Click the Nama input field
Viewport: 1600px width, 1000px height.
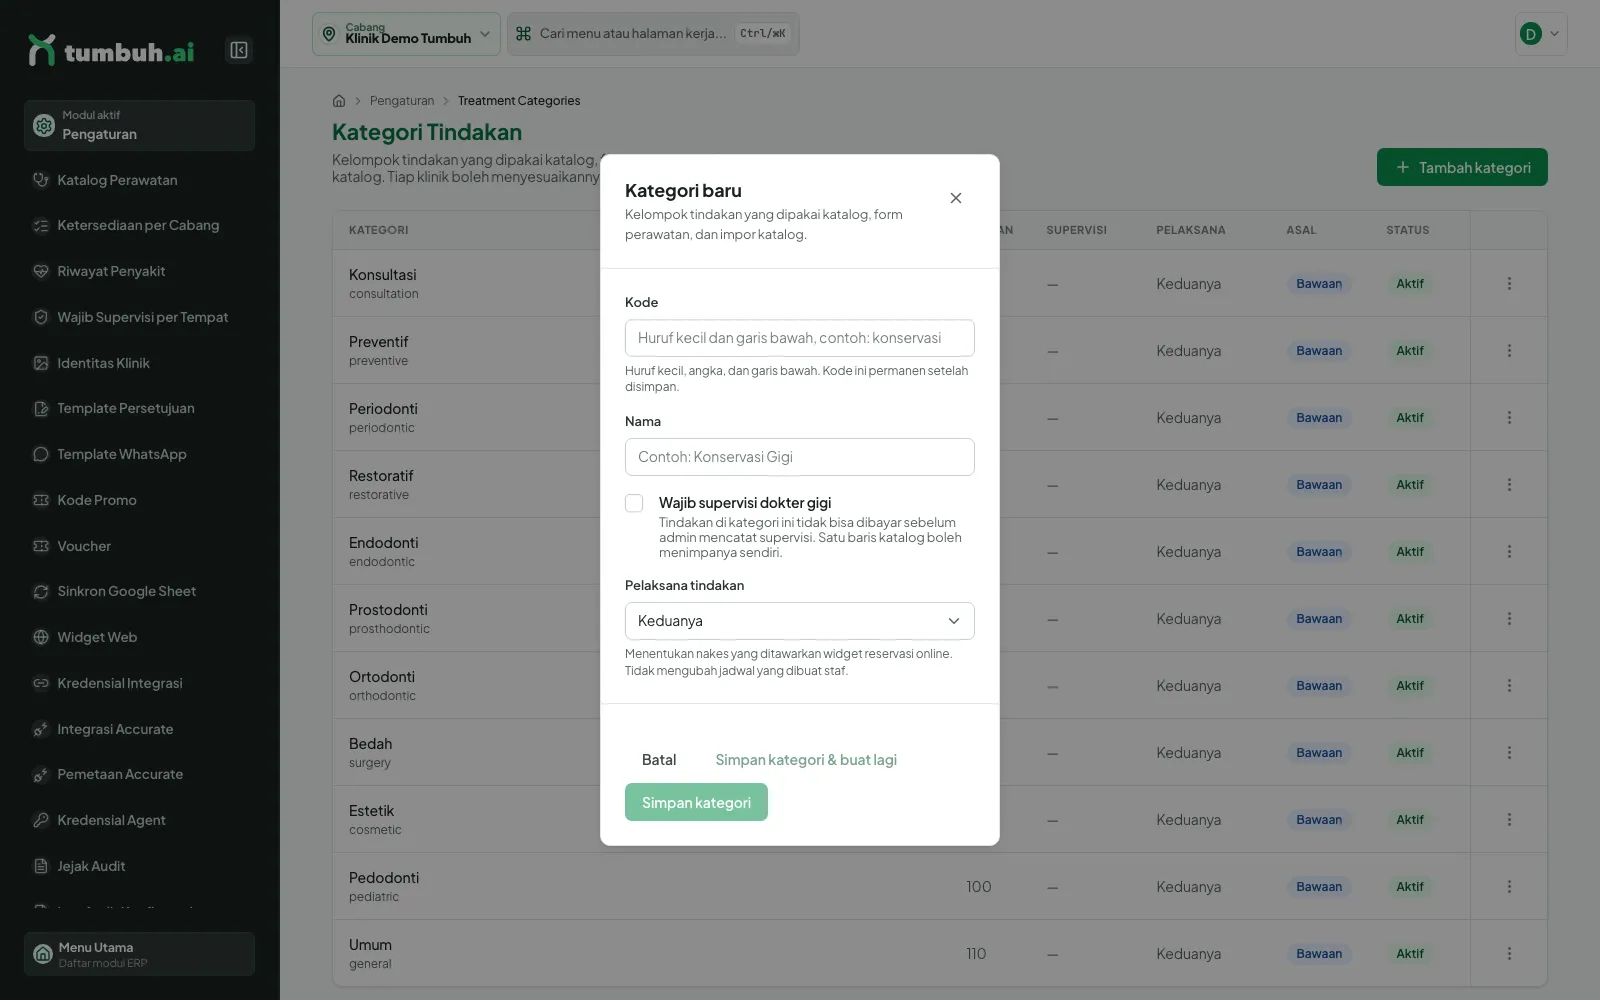coord(800,457)
